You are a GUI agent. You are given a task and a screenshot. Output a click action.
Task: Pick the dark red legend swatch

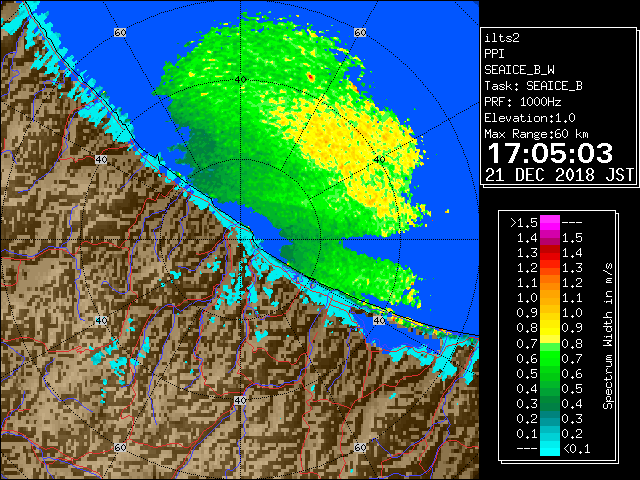(550, 249)
